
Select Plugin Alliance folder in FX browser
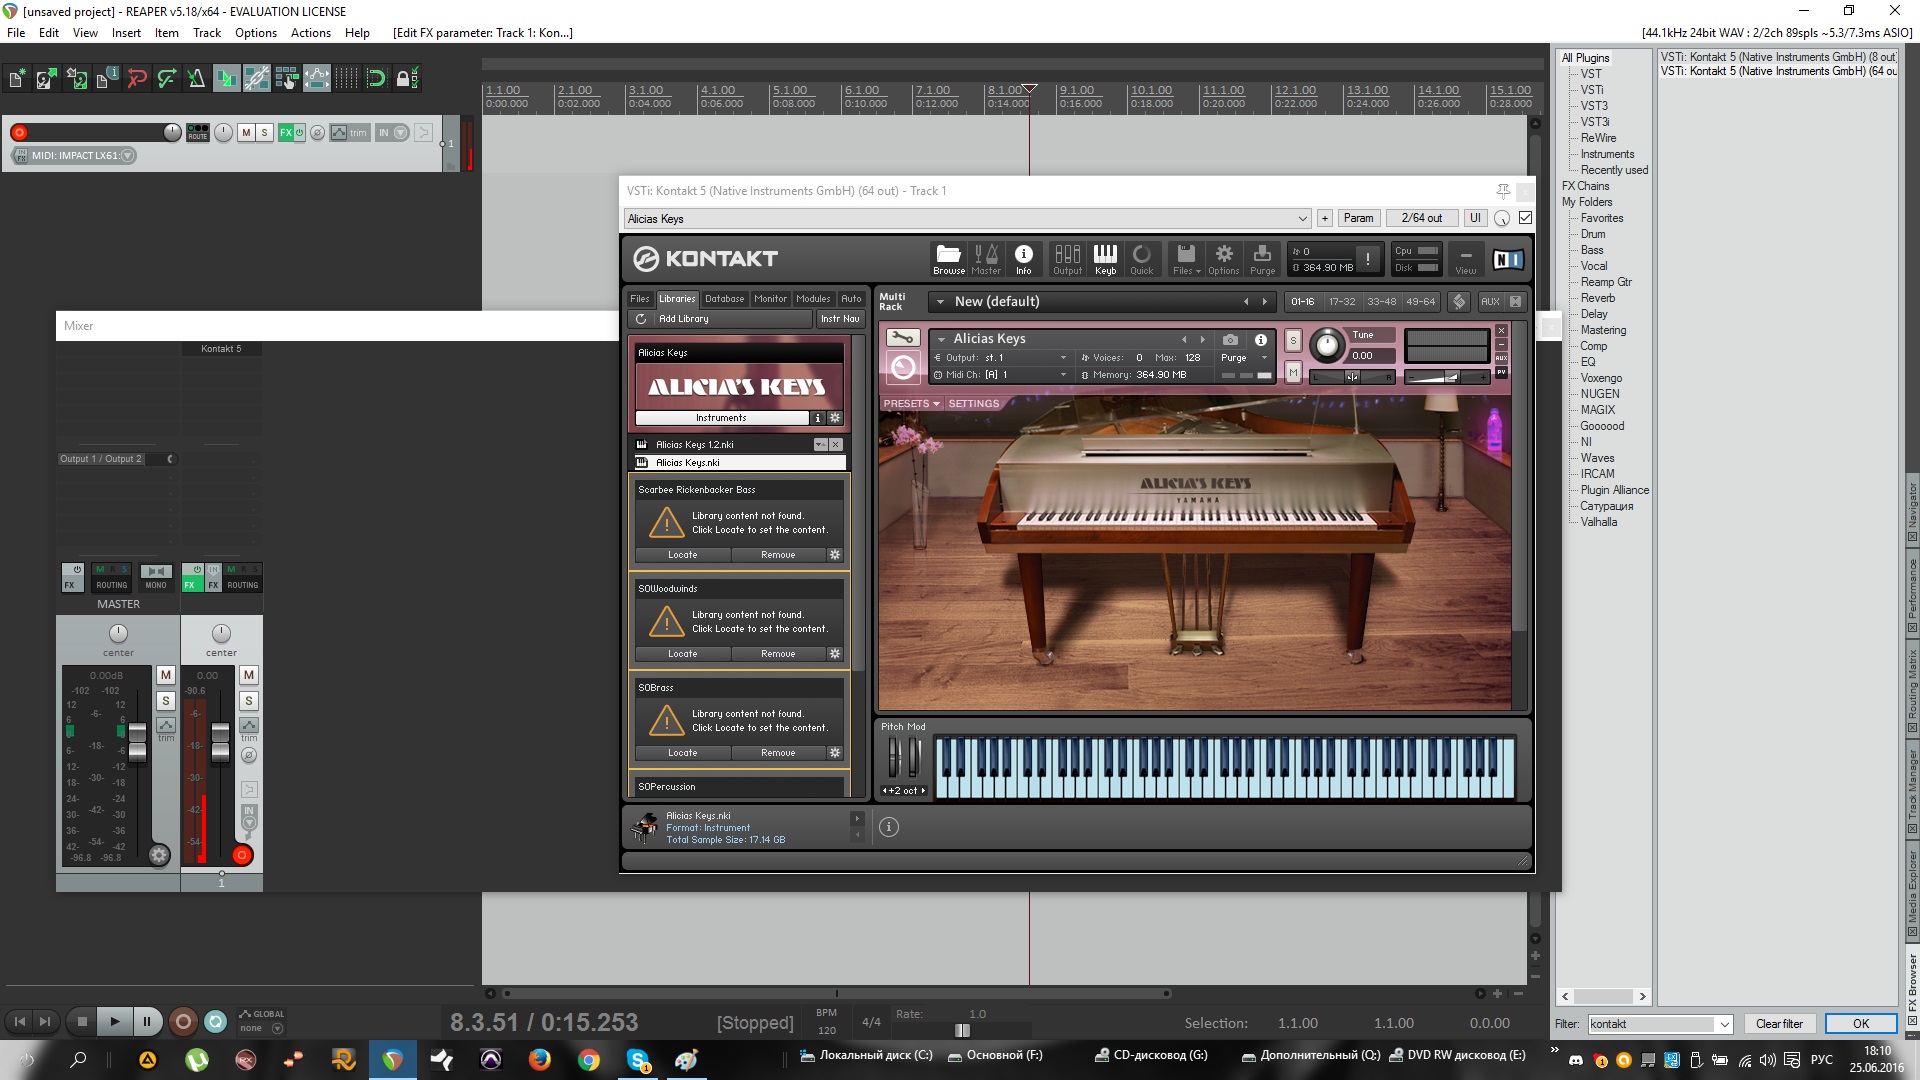coord(1614,490)
